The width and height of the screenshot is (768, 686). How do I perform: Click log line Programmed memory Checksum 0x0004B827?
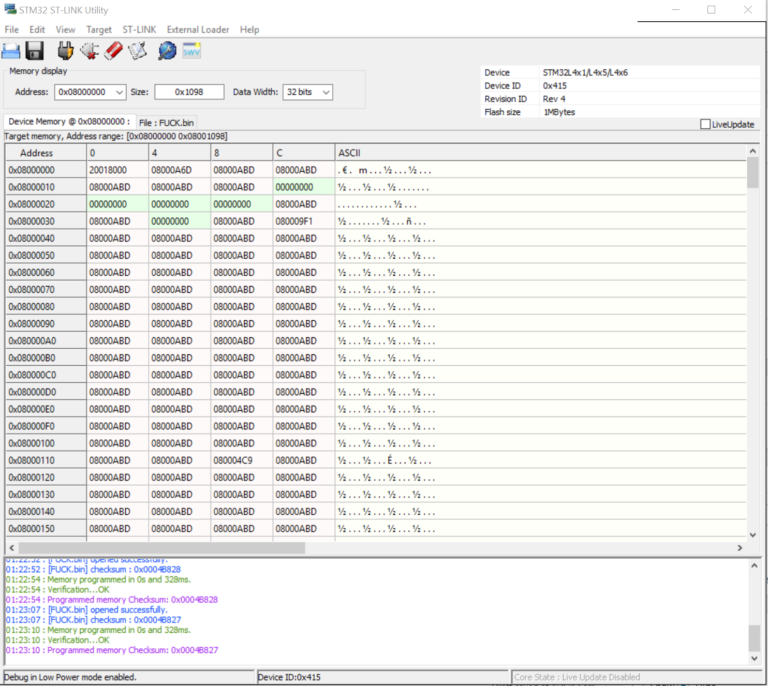(112, 650)
